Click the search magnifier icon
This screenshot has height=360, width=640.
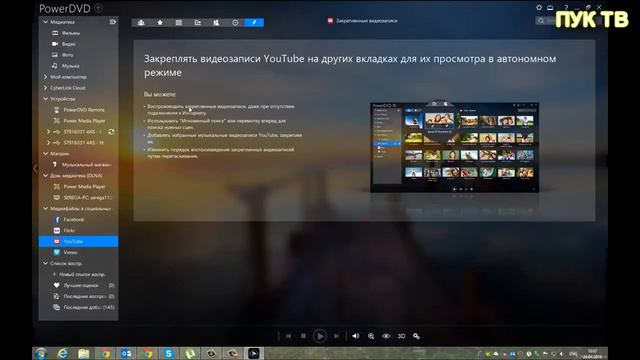(x=541, y=20)
